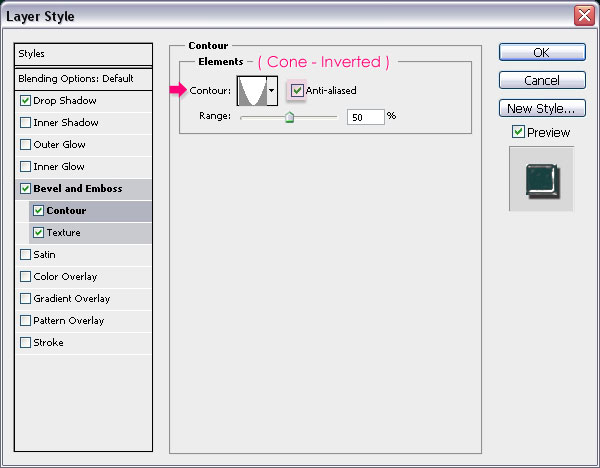The image size is (600, 468).
Task: Click the Range percentage input field
Action: [365, 117]
